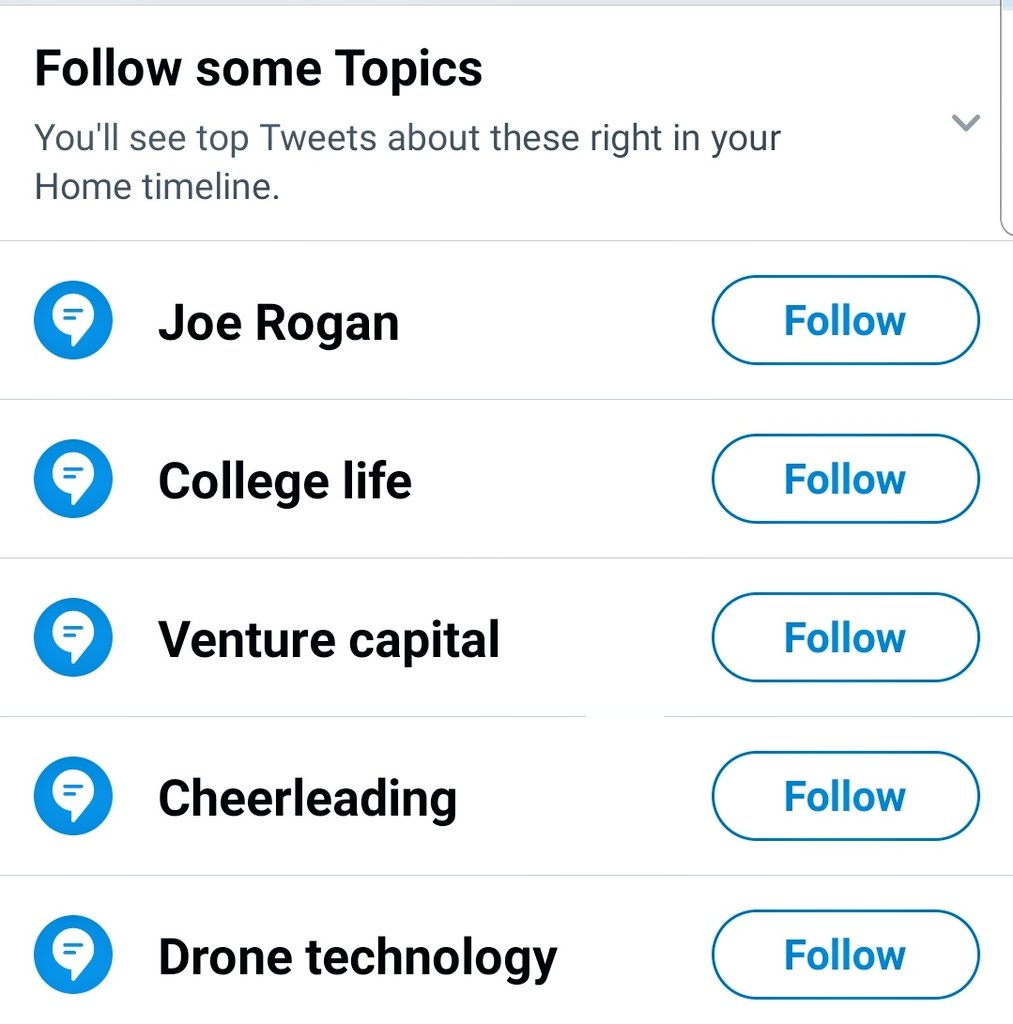Click the scrollbar at the right edge

click(x=1006, y=120)
